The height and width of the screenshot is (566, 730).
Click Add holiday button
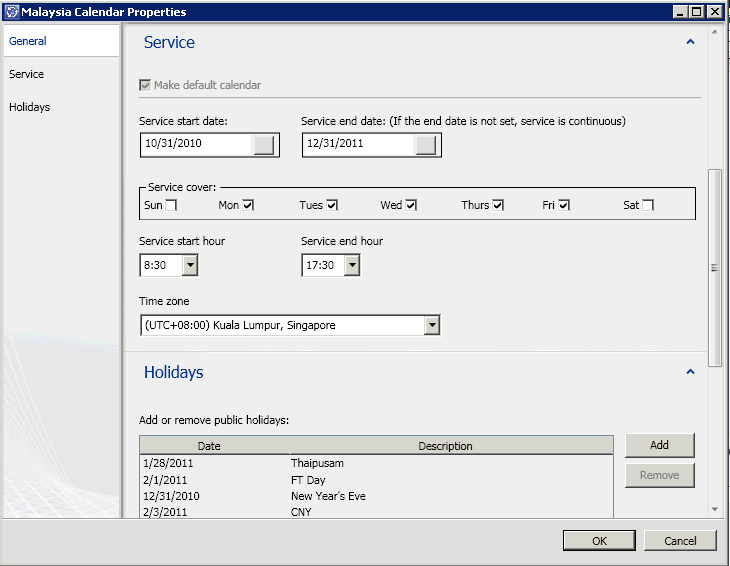[660, 445]
